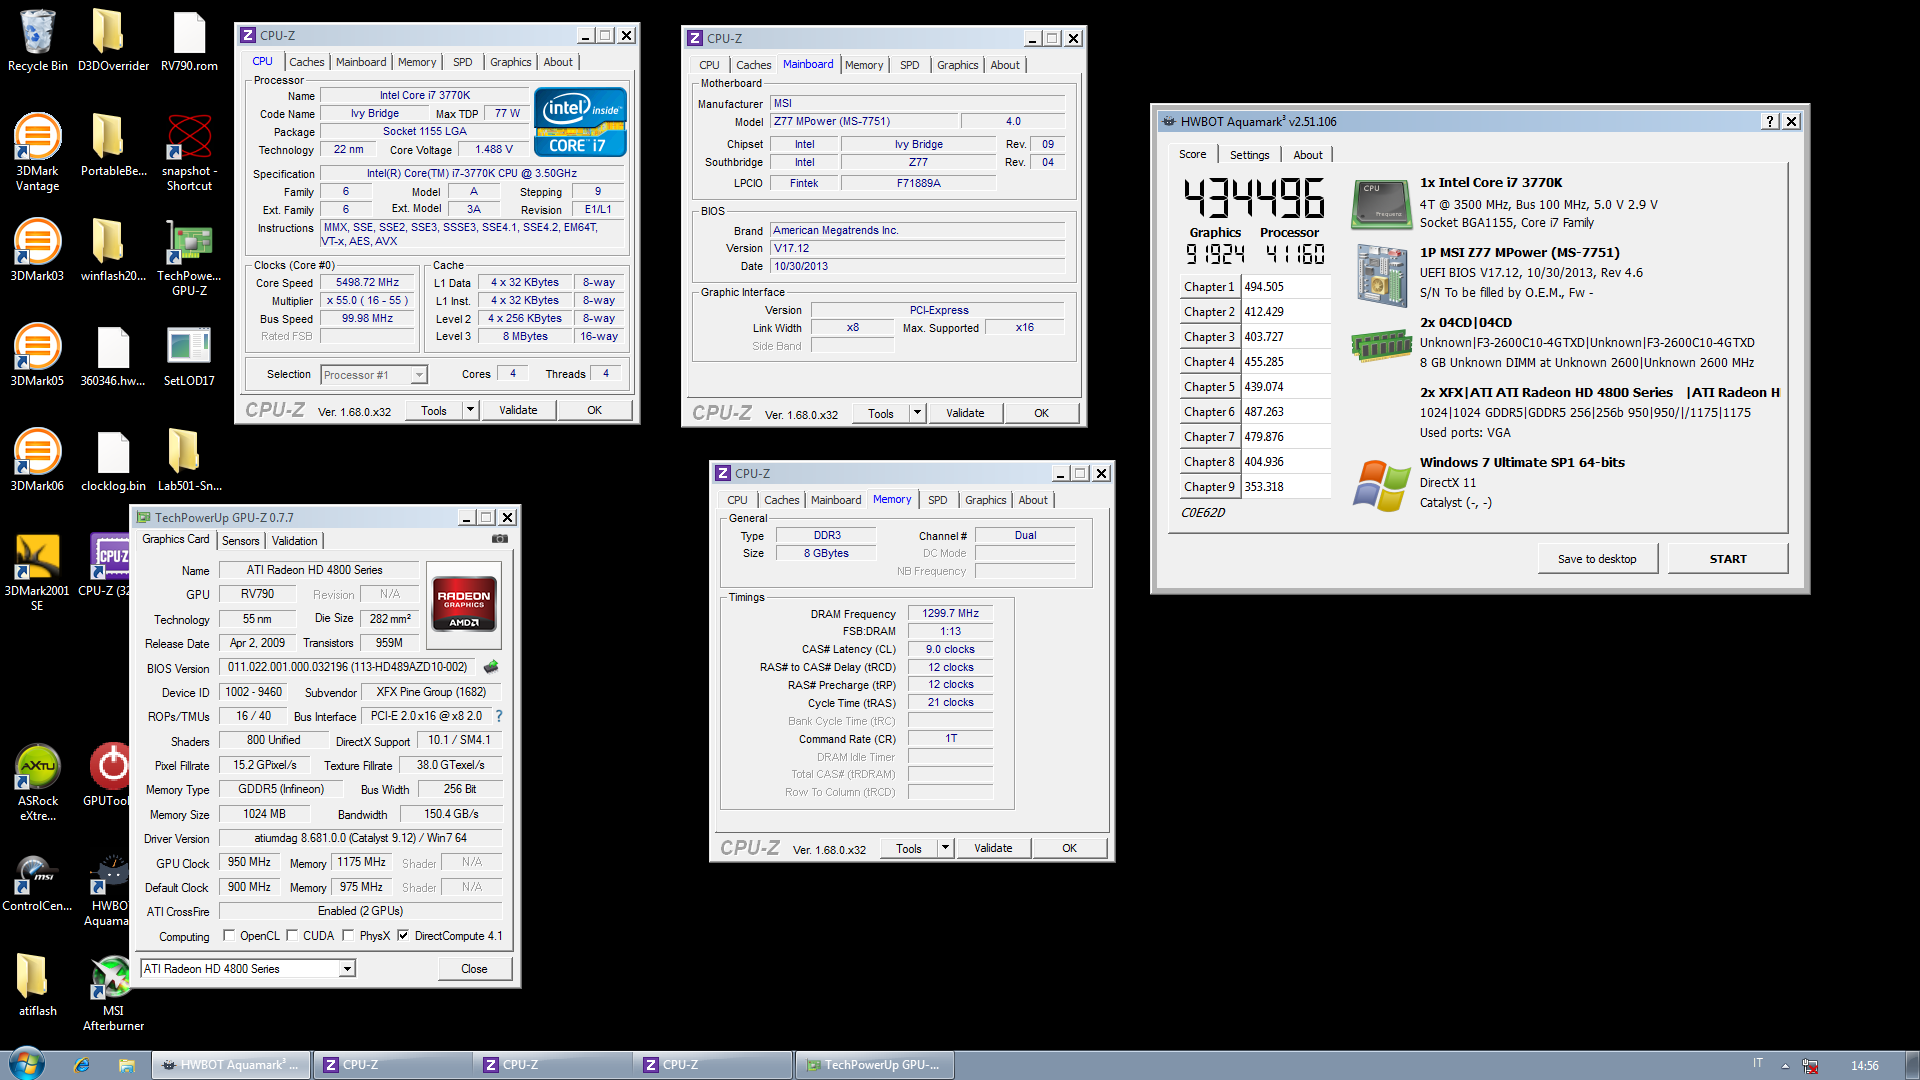Viewport: 1920px width, 1080px height.
Task: Toggle the OpenCL checkbox in GPU-Z
Action: (x=229, y=936)
